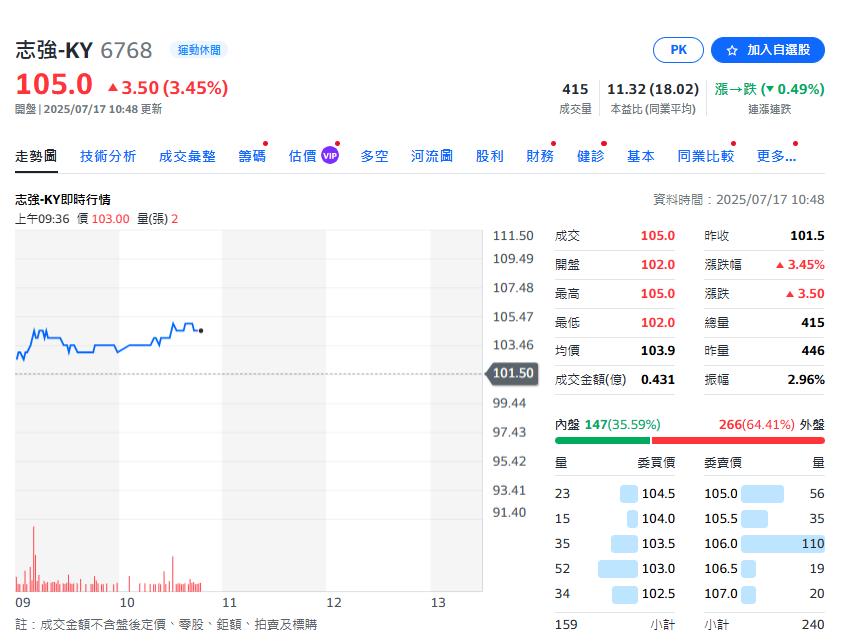View the 股利 tab
The width and height of the screenshot is (845, 644).
(x=489, y=156)
